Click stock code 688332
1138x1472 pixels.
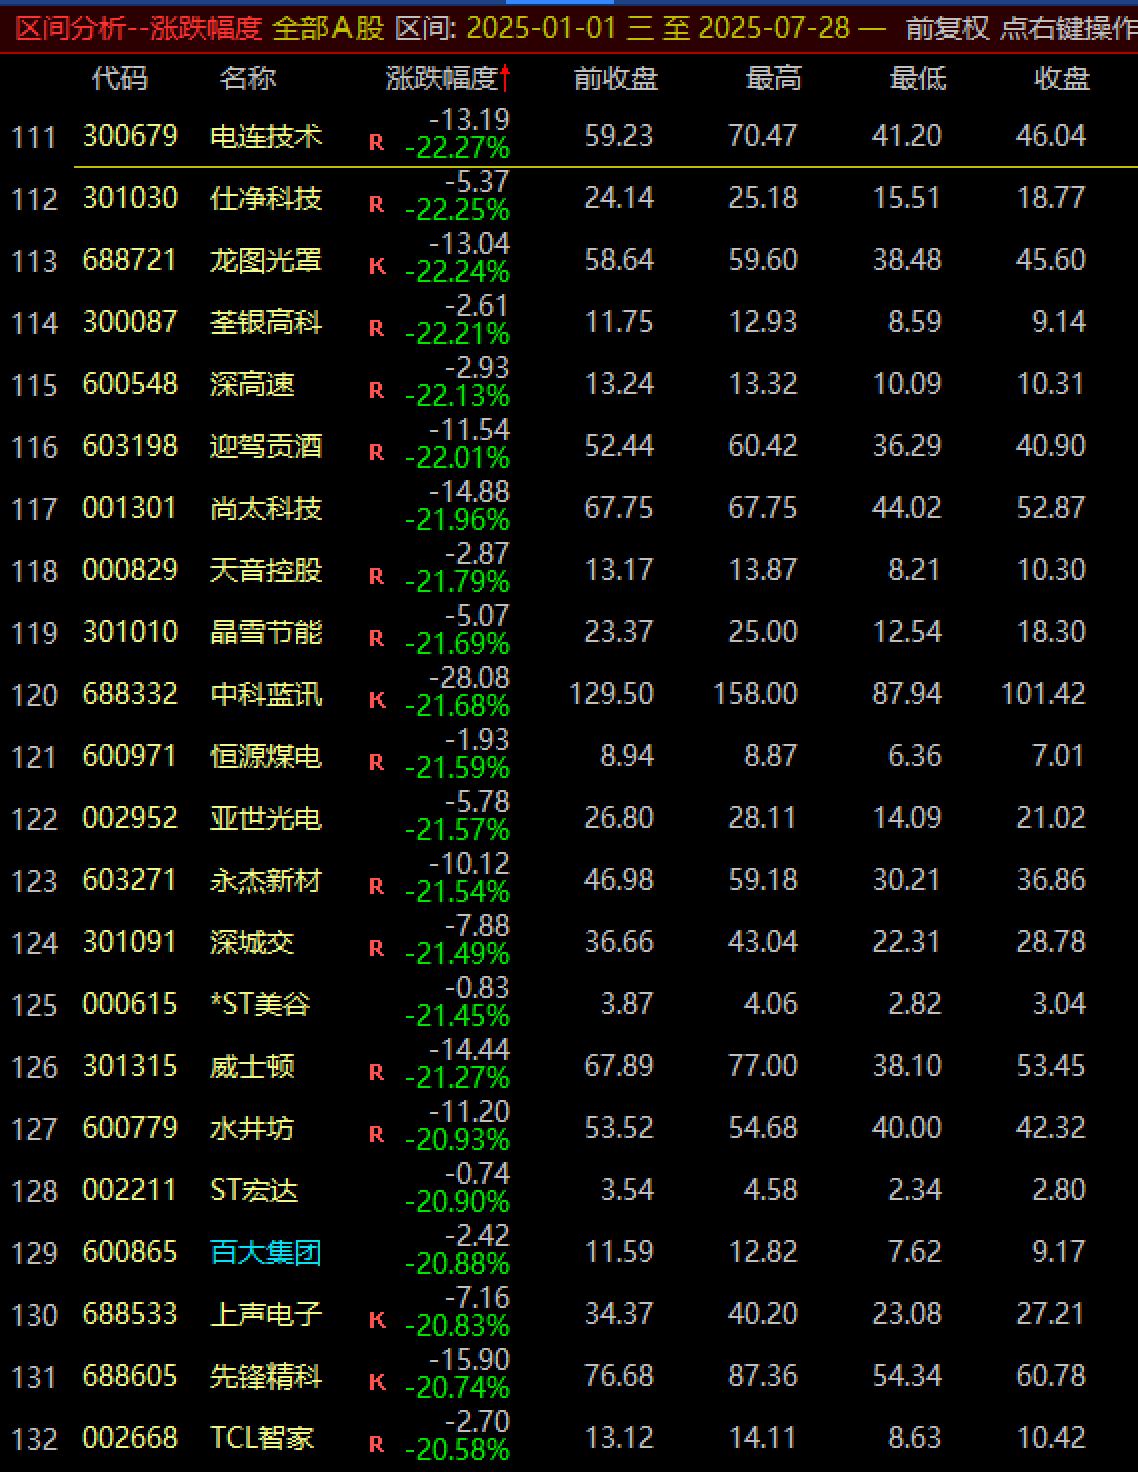[x=130, y=693]
